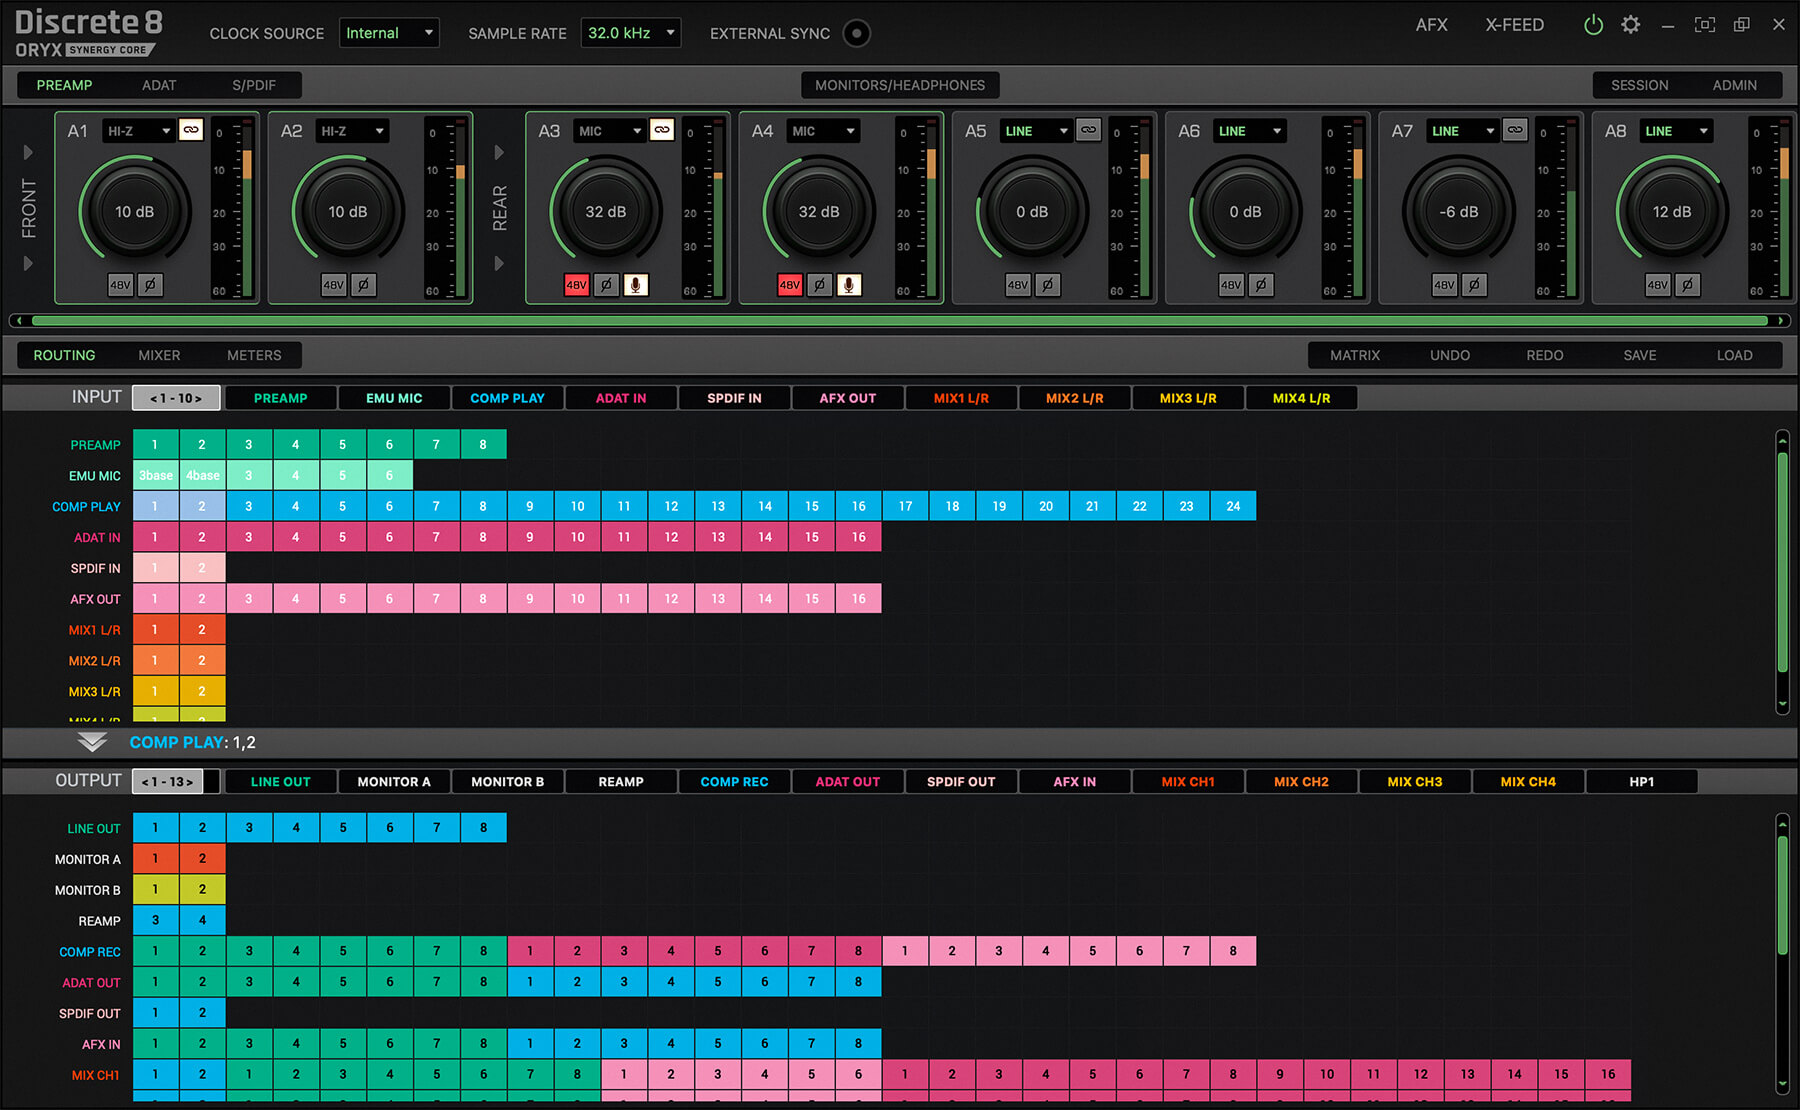Screen dimensions: 1800x1110
Task: Select COMP PLAY input channel 17
Action: pos(905,506)
